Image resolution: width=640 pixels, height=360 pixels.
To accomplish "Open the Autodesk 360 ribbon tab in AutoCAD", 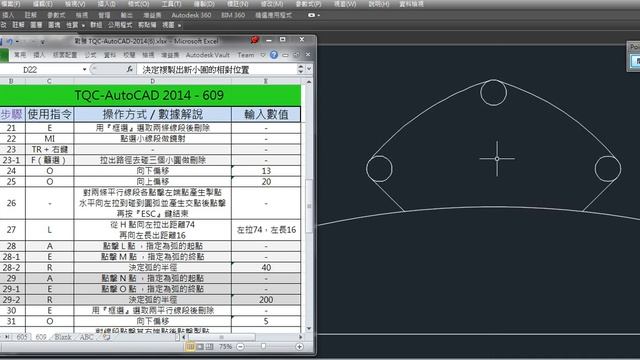I will click(x=191, y=15).
